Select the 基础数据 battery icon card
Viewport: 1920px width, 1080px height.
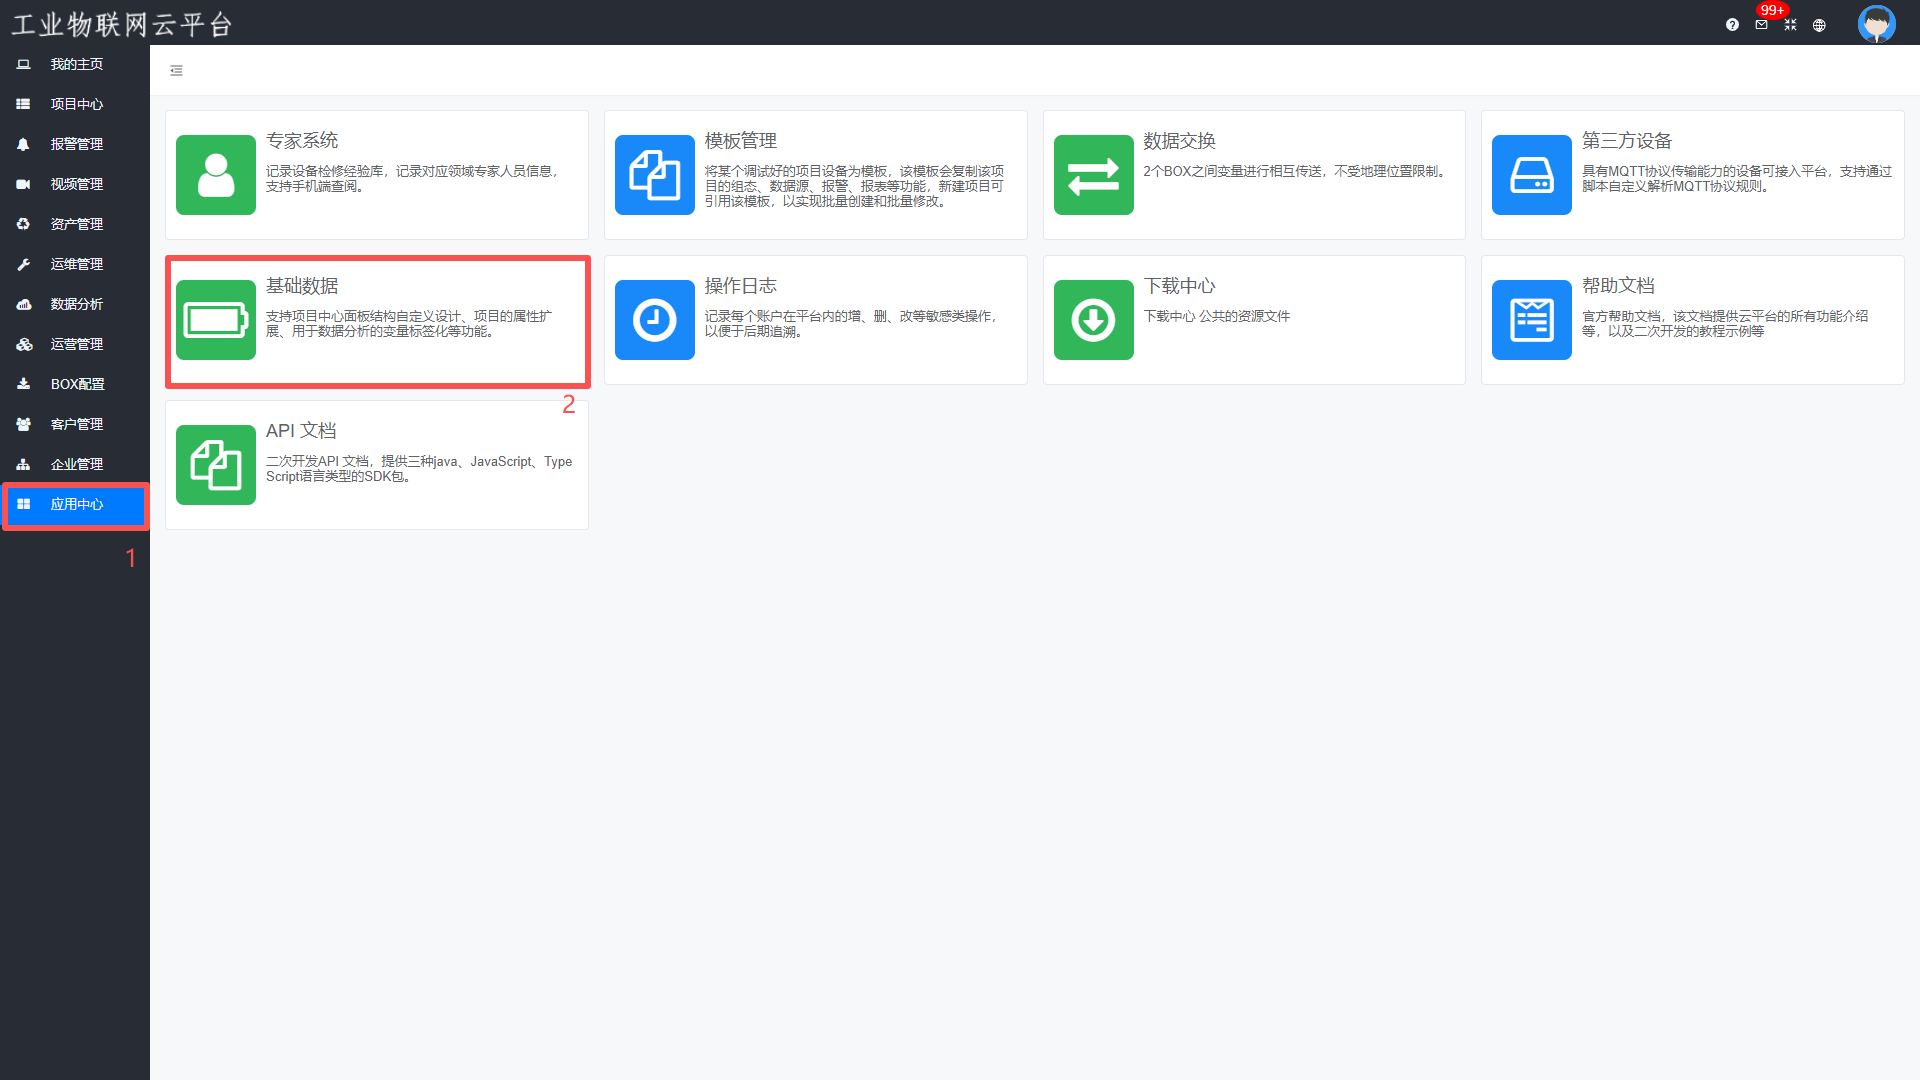[216, 320]
